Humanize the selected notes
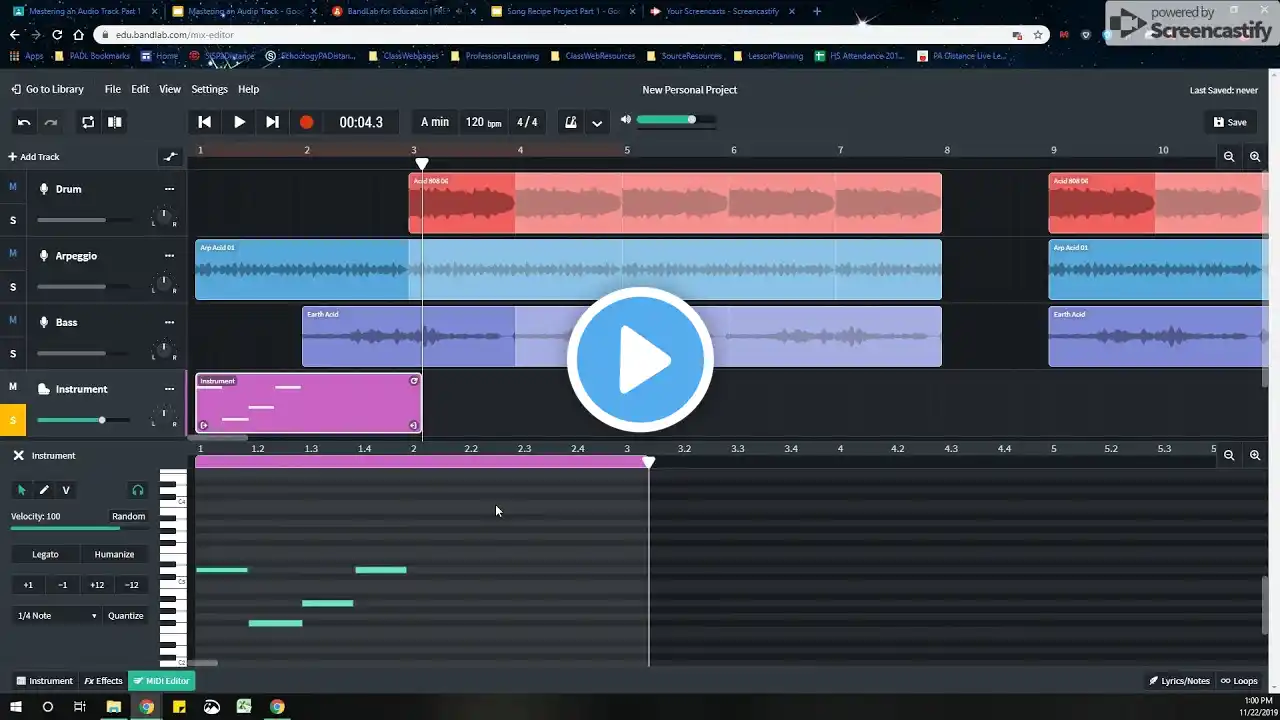The height and width of the screenshot is (720, 1280). tap(114, 554)
